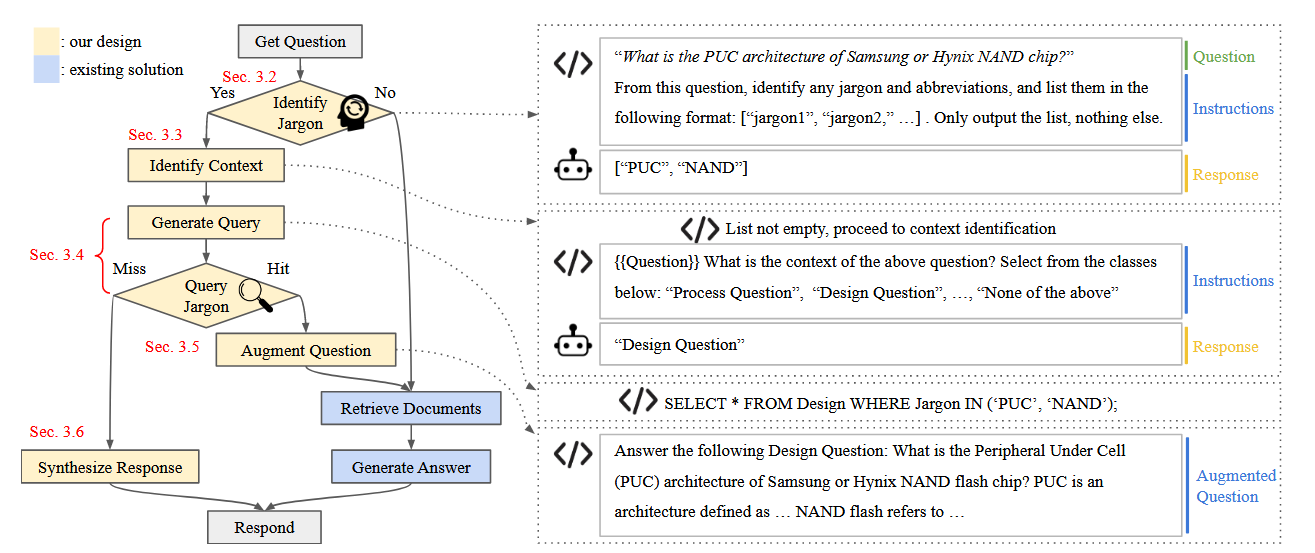Screen dimensions: 1315x553
Task: Click the Synthesize Response box
Action: pos(110,468)
